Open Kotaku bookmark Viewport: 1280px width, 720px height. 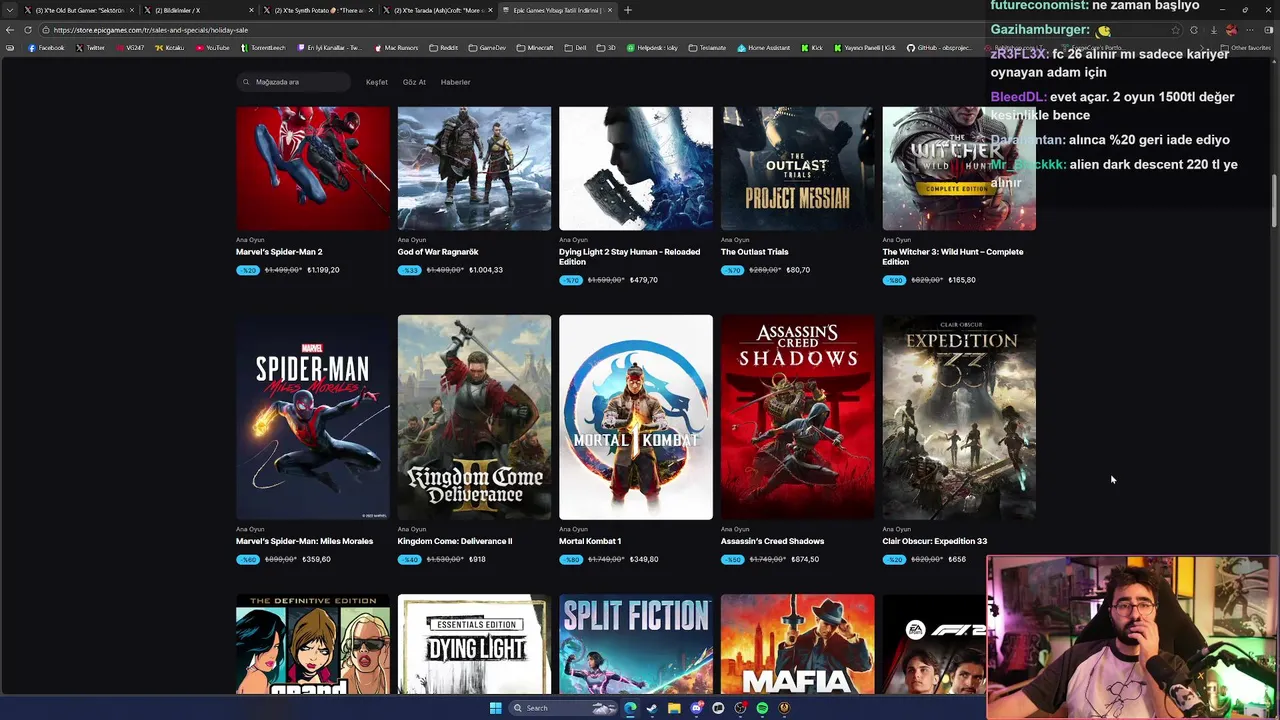pyautogui.click(x=170, y=48)
